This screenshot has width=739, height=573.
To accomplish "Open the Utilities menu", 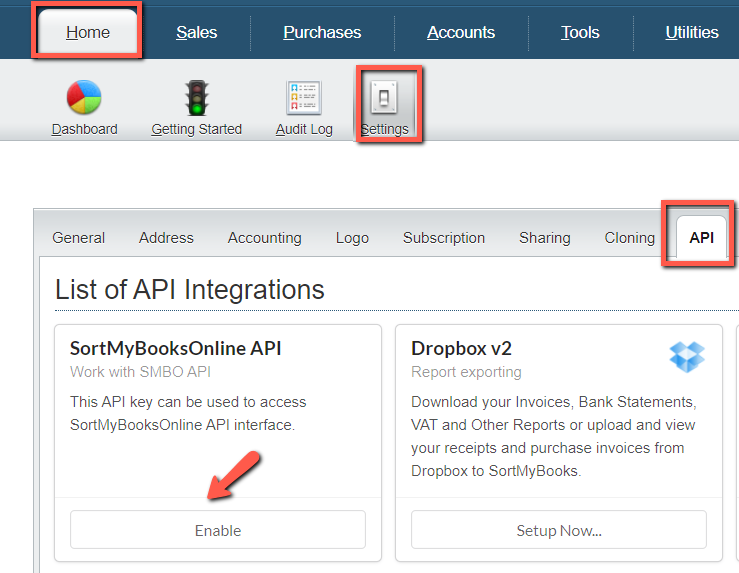I will 691,32.
